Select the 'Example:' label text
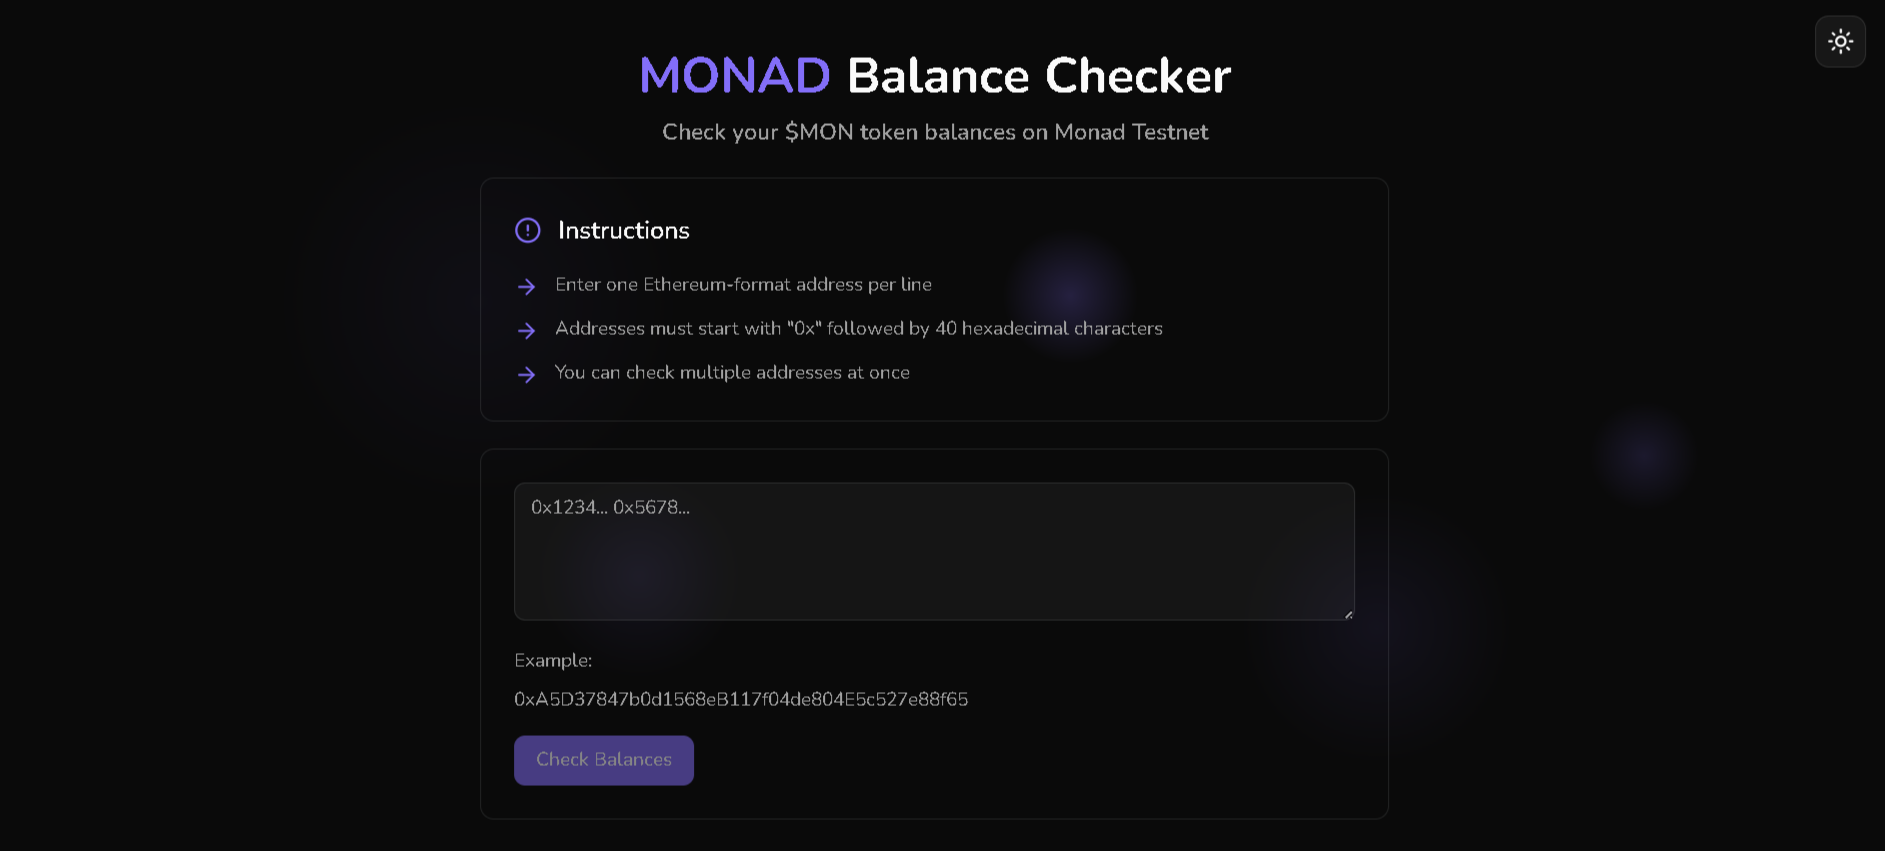 (553, 660)
